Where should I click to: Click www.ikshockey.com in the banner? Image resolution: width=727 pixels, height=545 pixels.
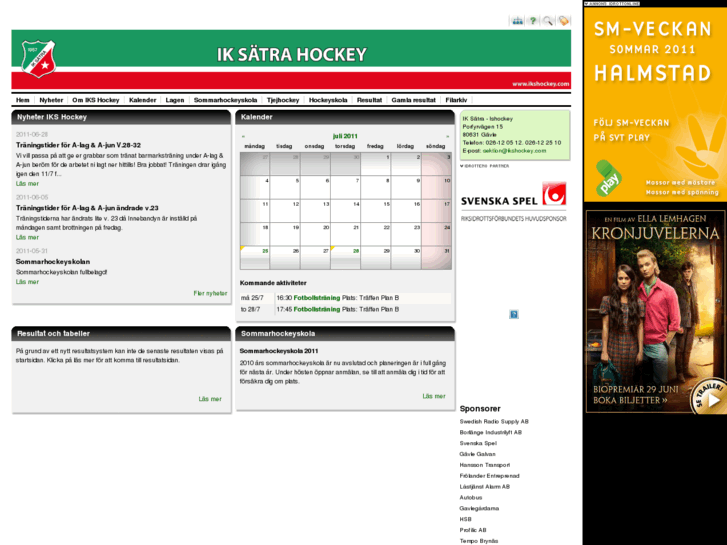pos(541,84)
